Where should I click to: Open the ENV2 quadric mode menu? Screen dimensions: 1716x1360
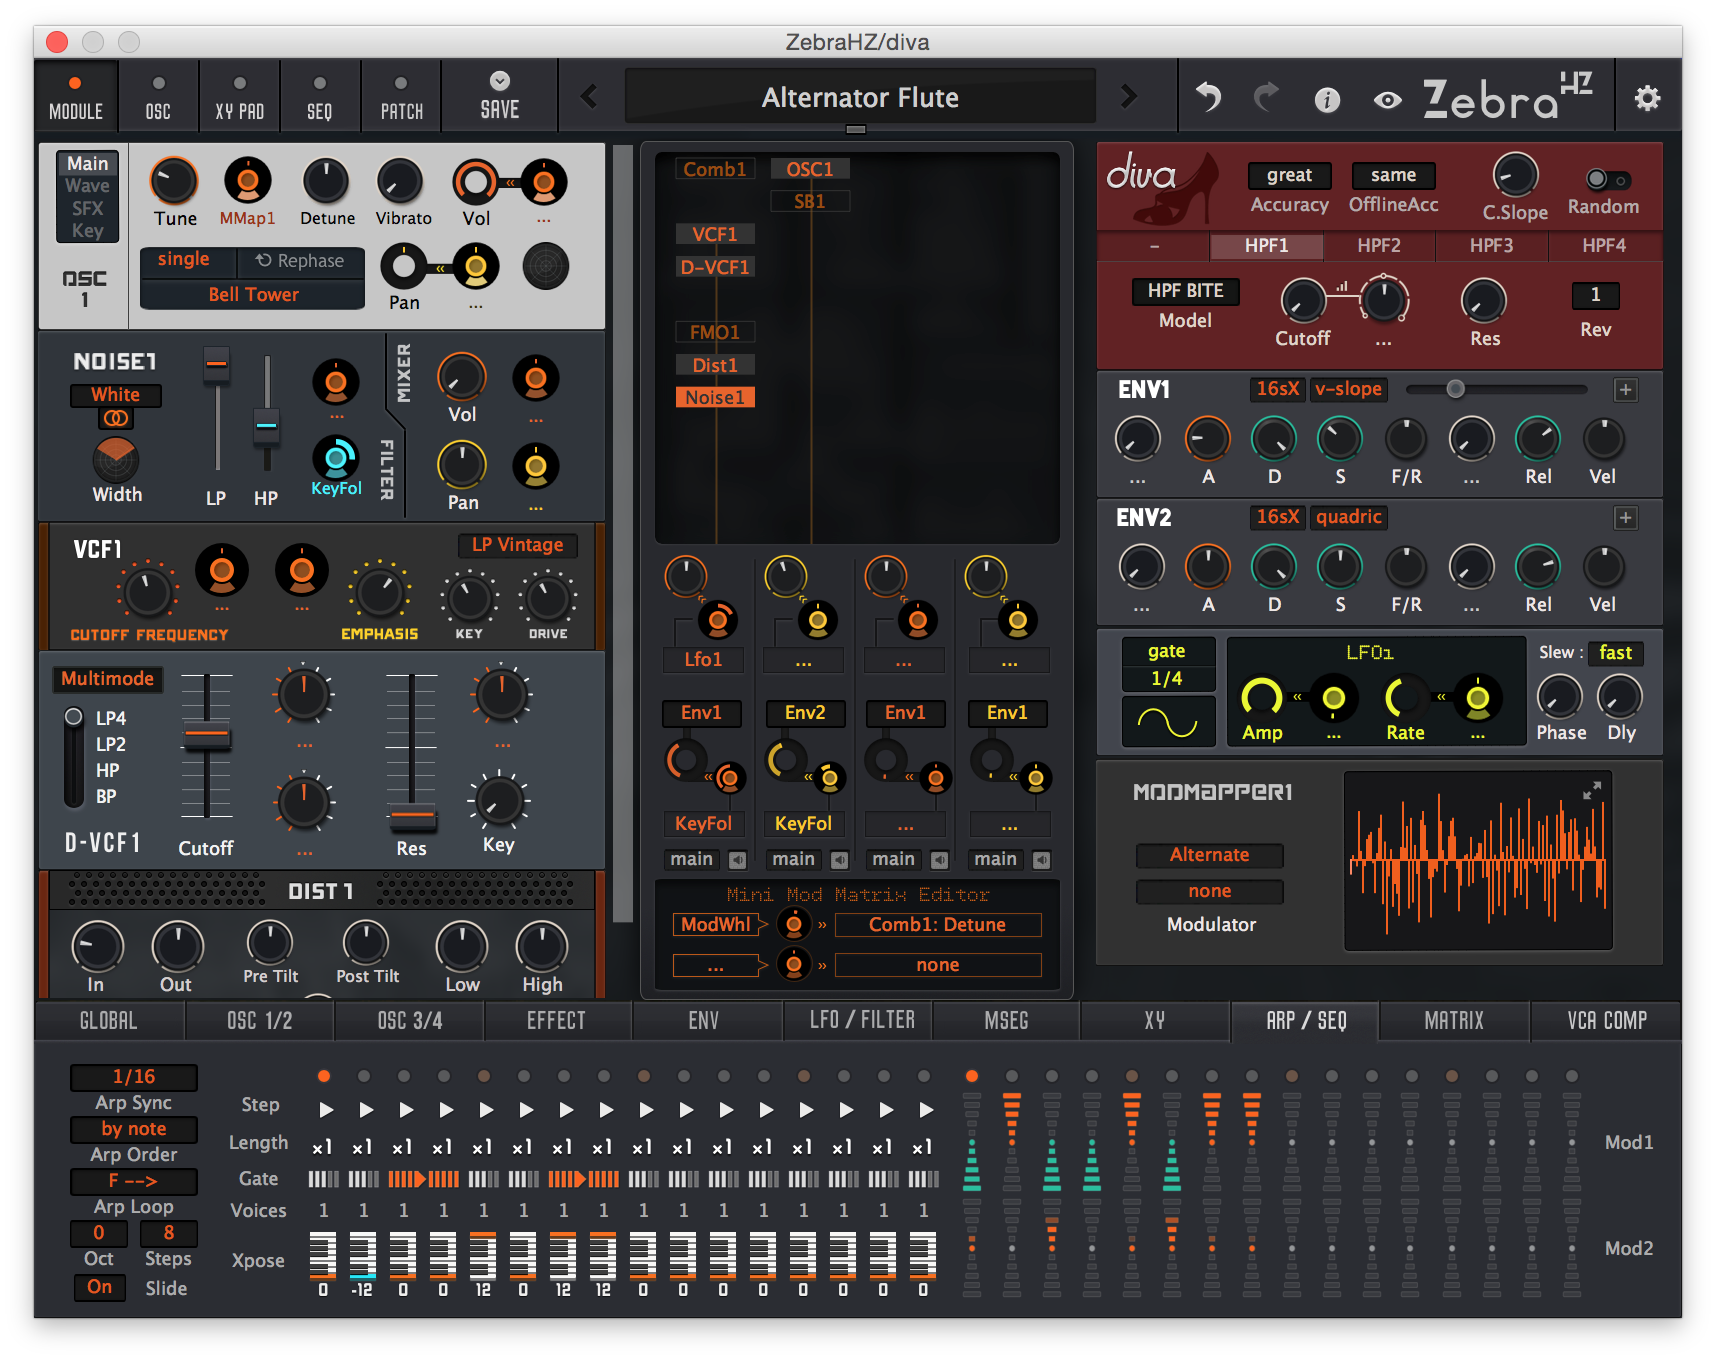point(1348,517)
